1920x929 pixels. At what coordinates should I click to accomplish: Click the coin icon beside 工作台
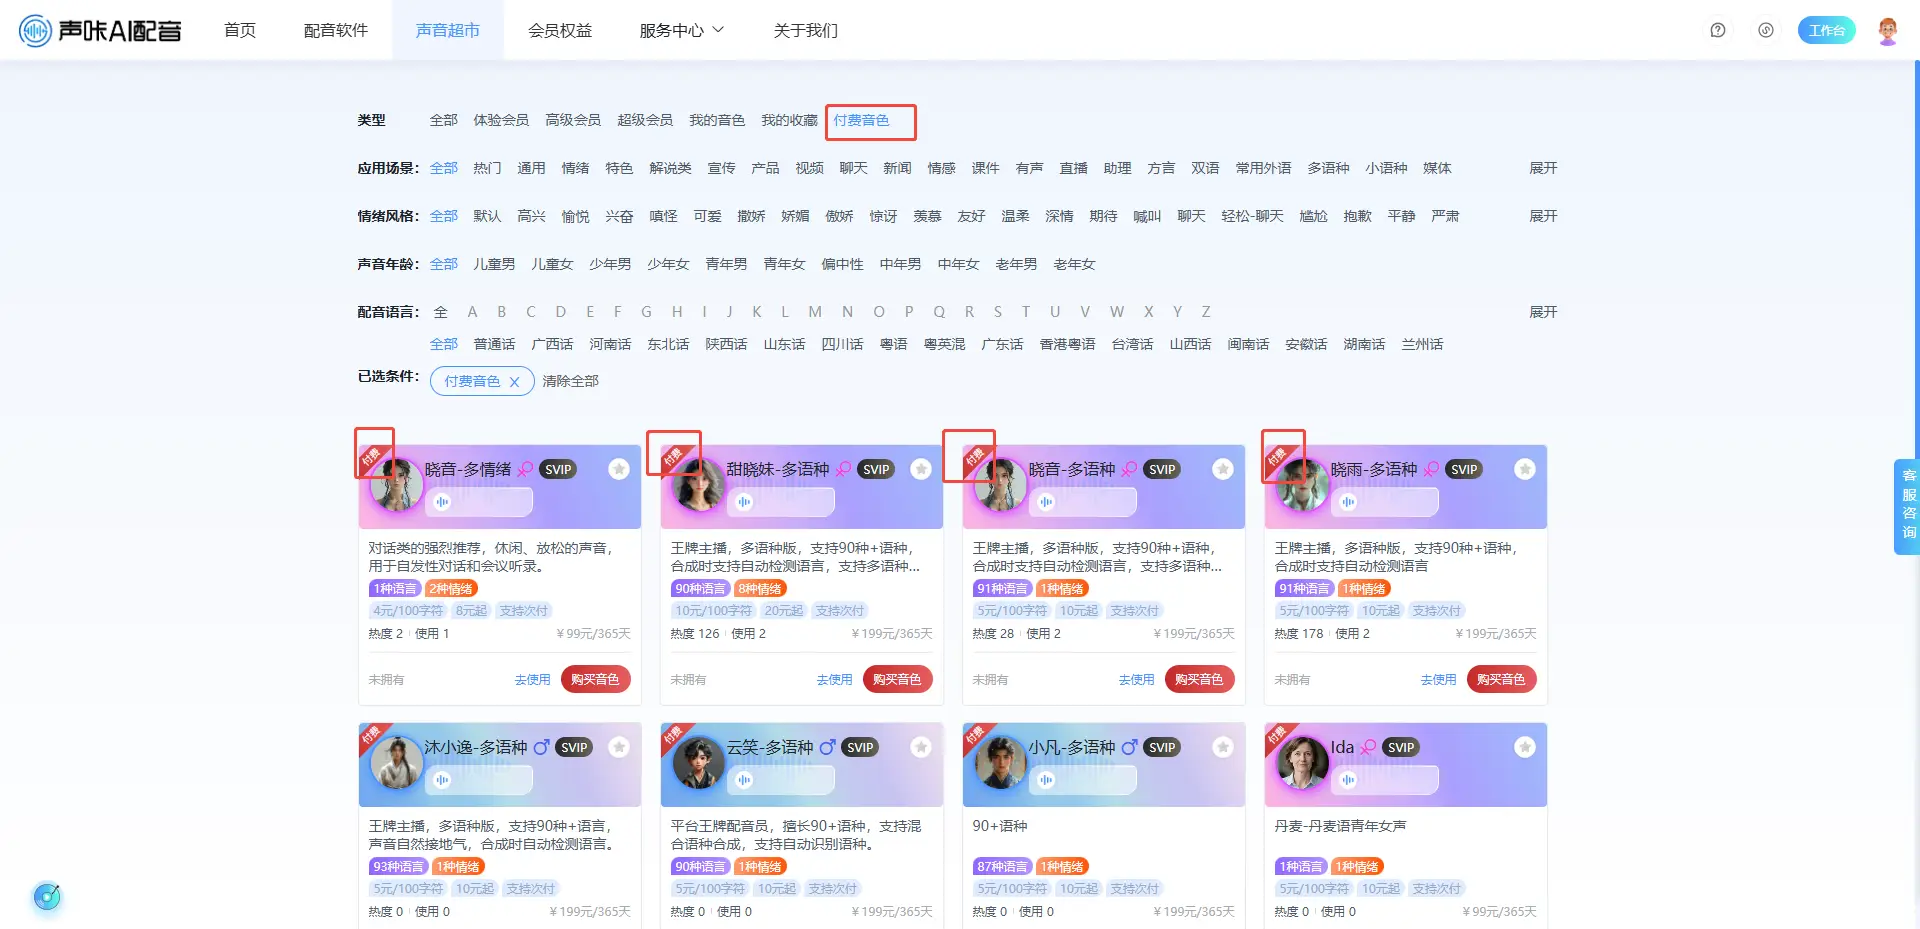point(1766,30)
